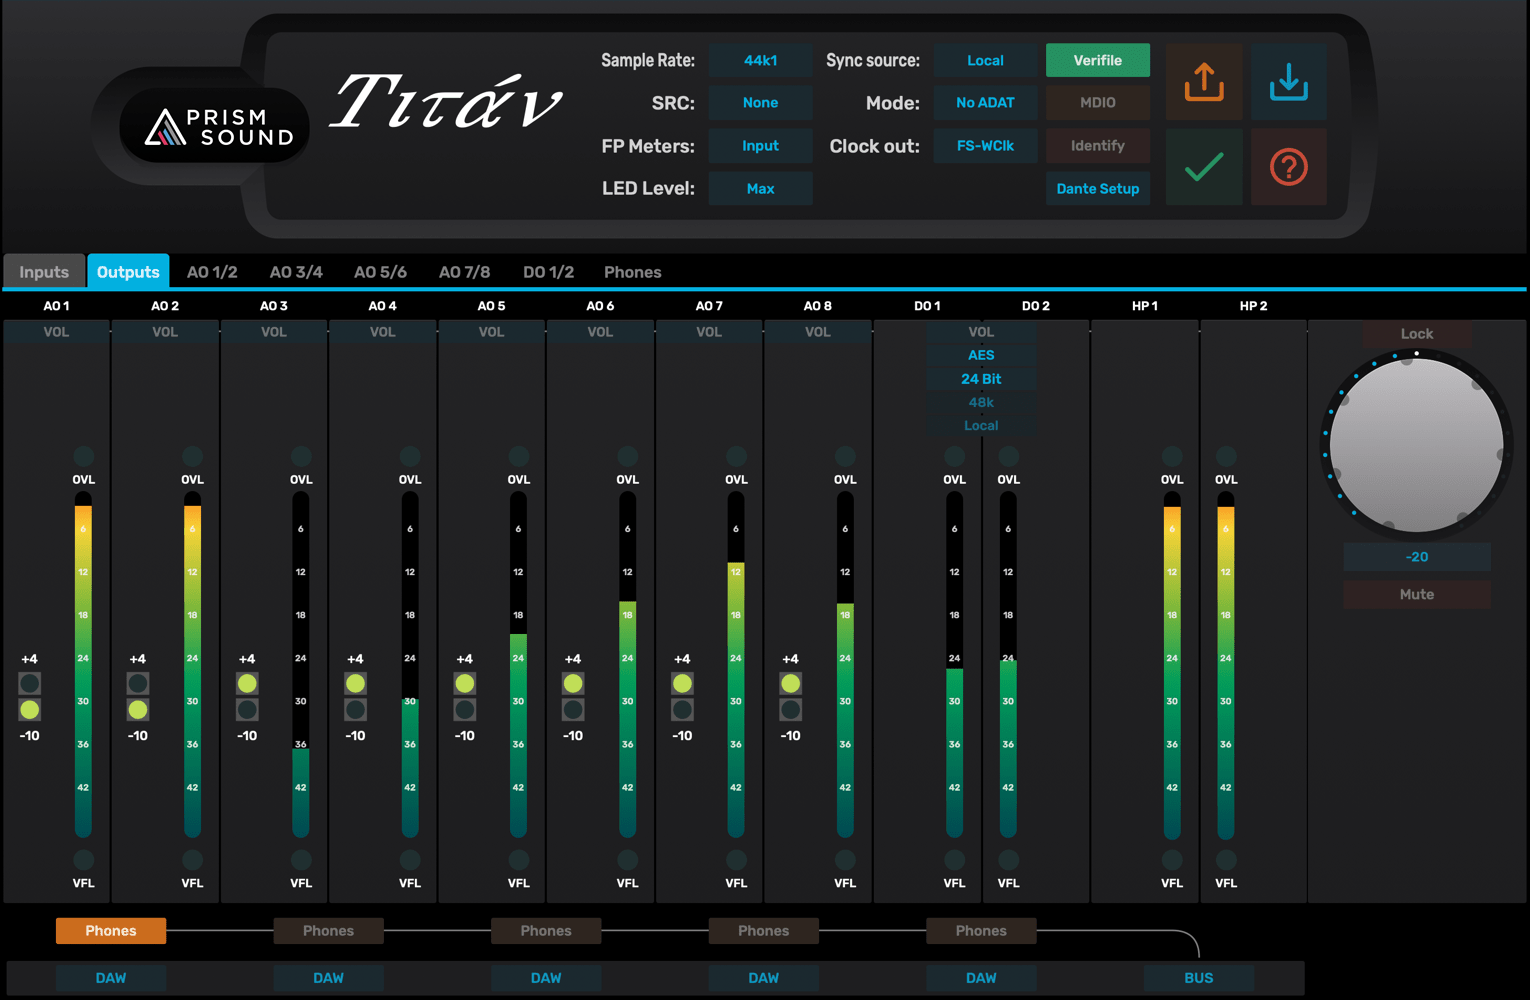Click the BUS source selector
Screen dimensions: 1530x1000
pyautogui.click(x=1198, y=978)
